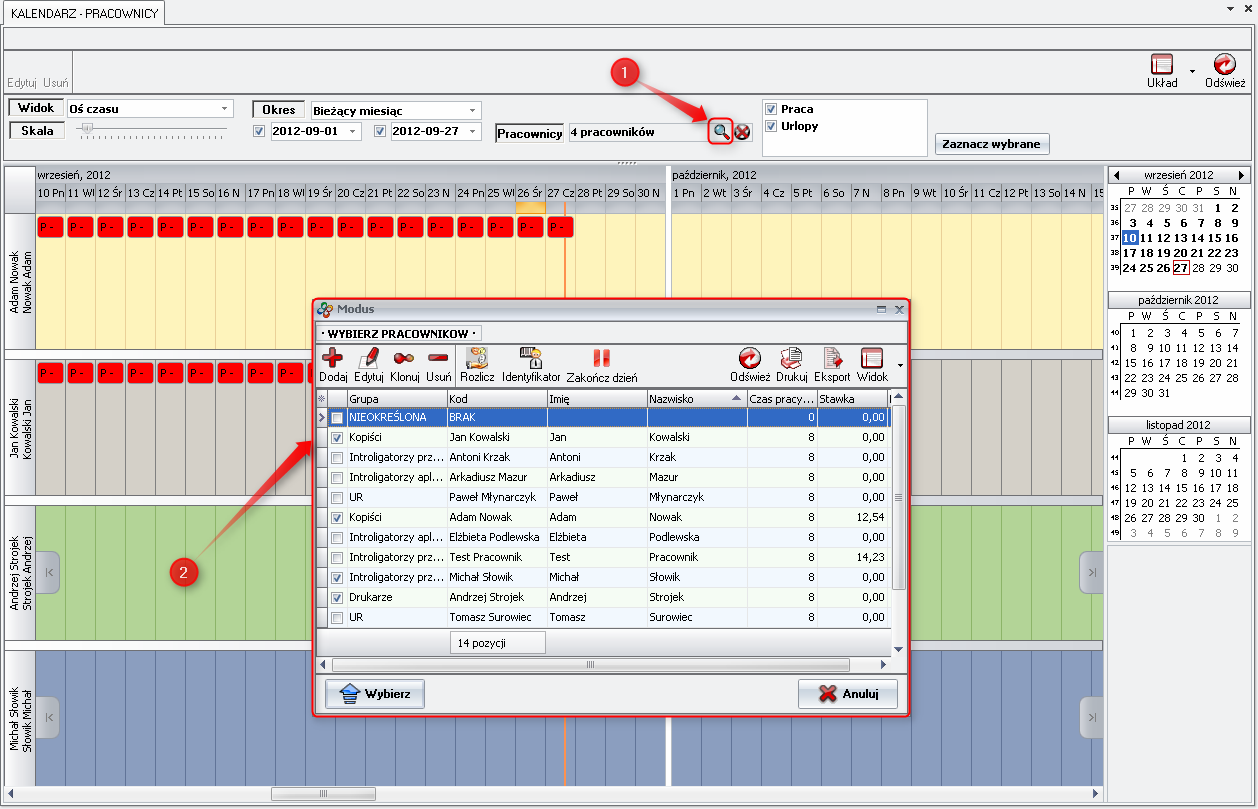Click the Zaznacz wybrane button

[991, 144]
